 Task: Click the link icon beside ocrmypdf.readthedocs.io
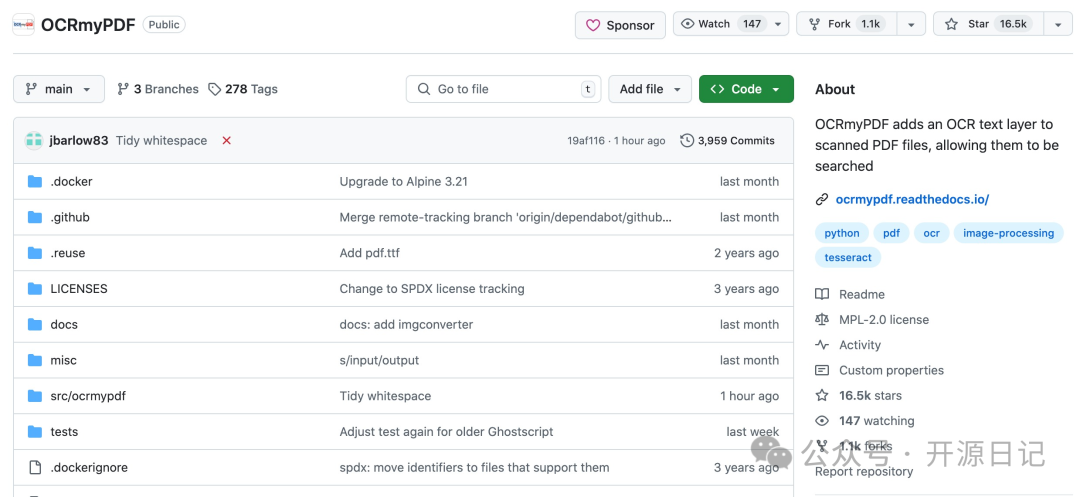pos(822,199)
